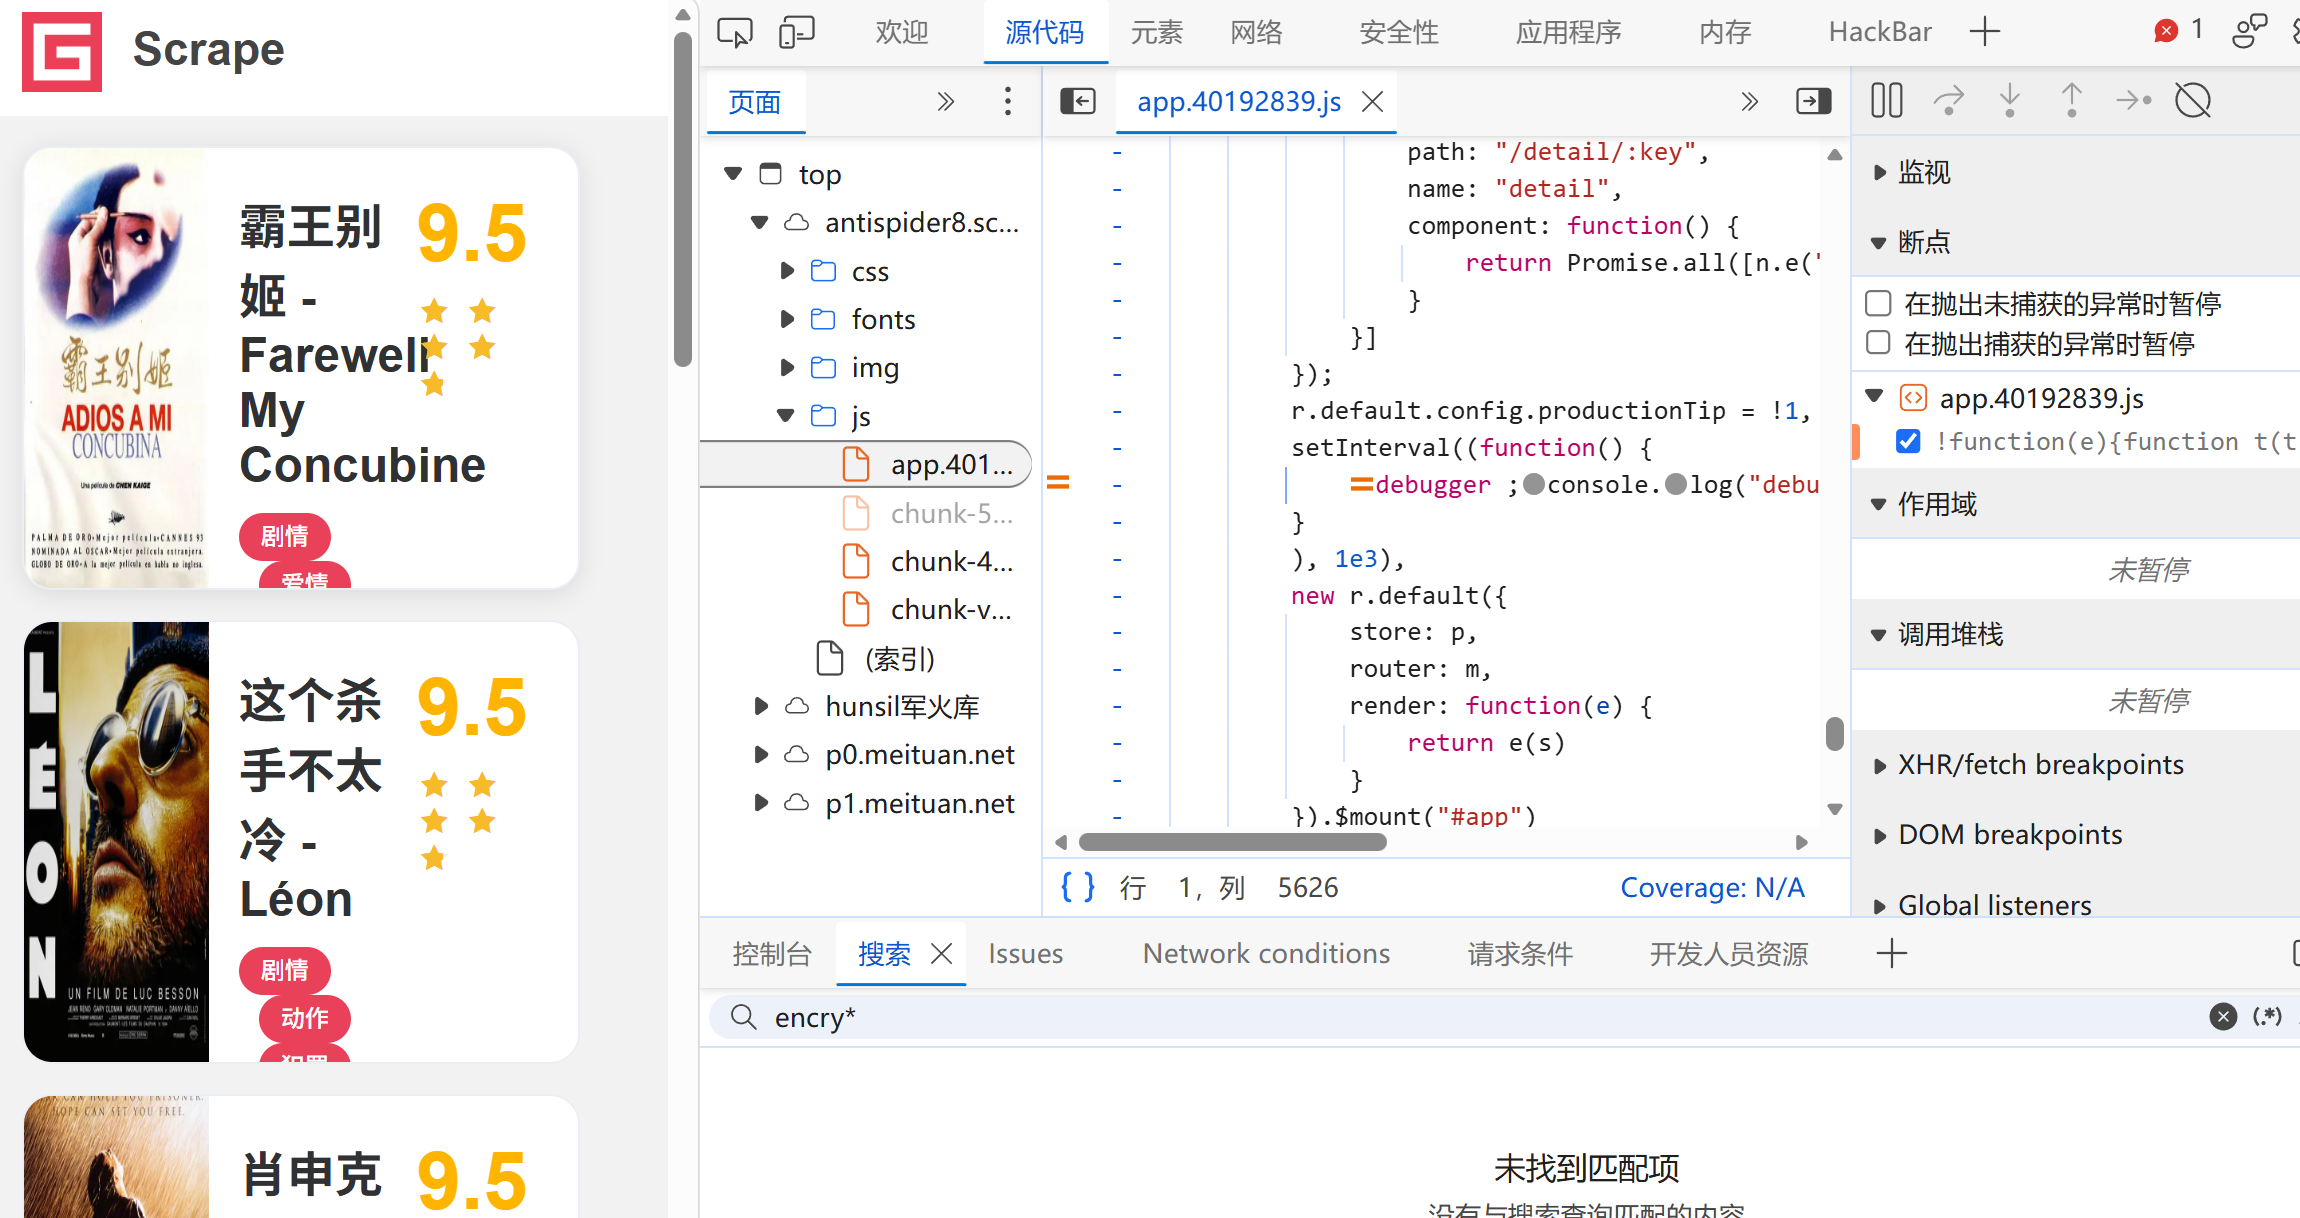Expand the img folder
The image size is (2300, 1218).
click(787, 368)
